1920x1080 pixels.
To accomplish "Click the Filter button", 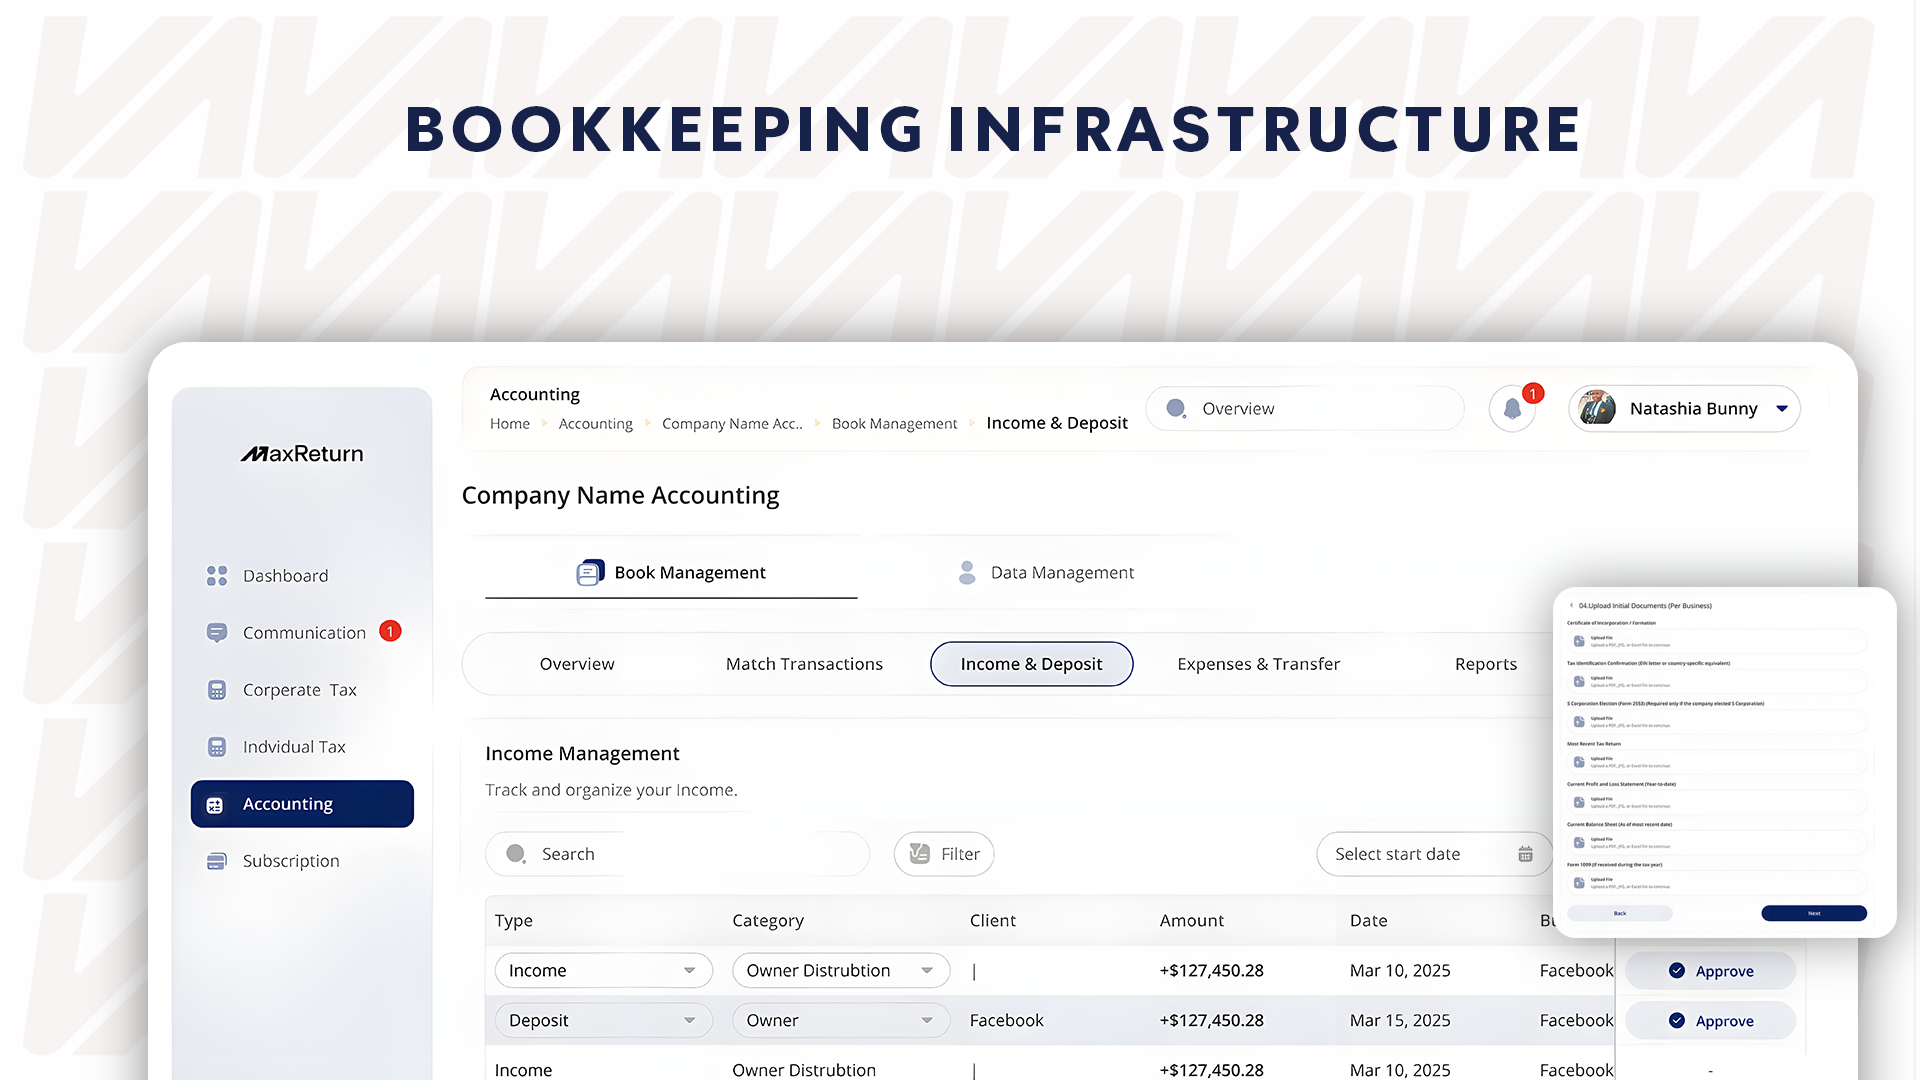I will click(x=944, y=854).
